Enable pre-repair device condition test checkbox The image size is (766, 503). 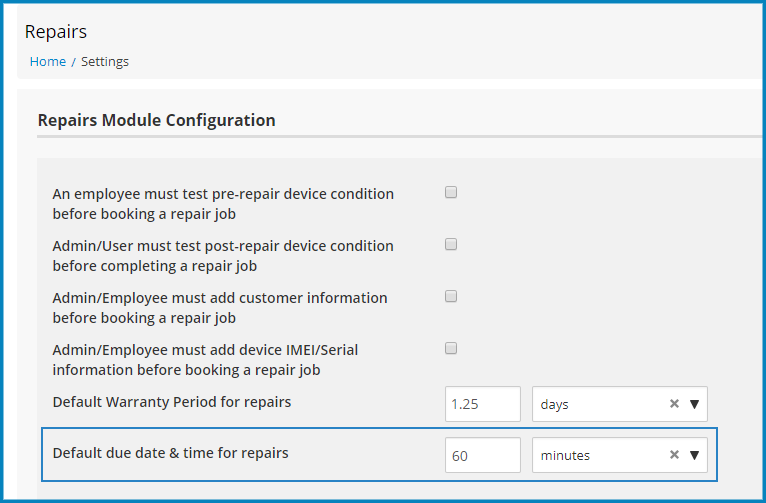point(451,192)
